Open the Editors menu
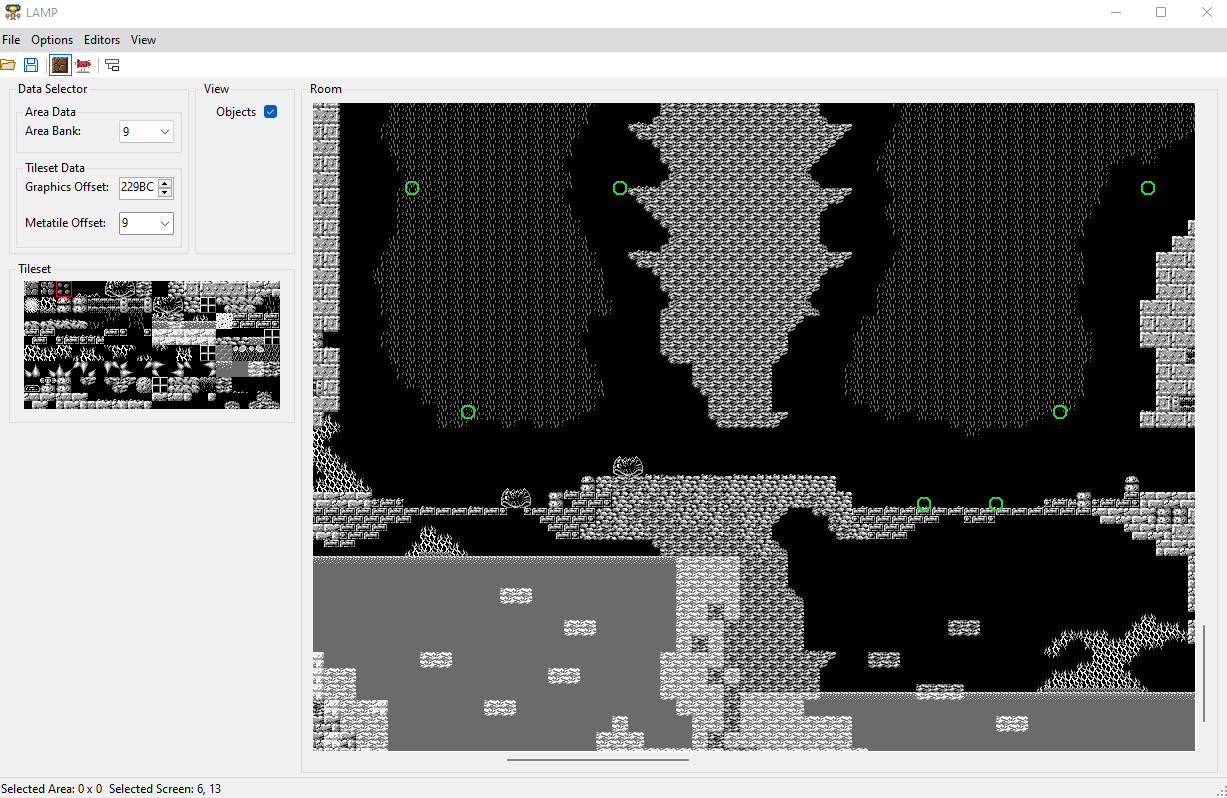1227x798 pixels. (x=102, y=40)
